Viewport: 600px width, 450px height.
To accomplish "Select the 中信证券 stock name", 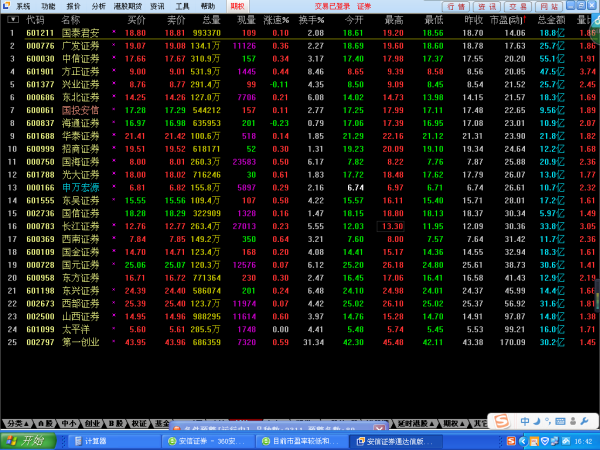I will coord(80,59).
